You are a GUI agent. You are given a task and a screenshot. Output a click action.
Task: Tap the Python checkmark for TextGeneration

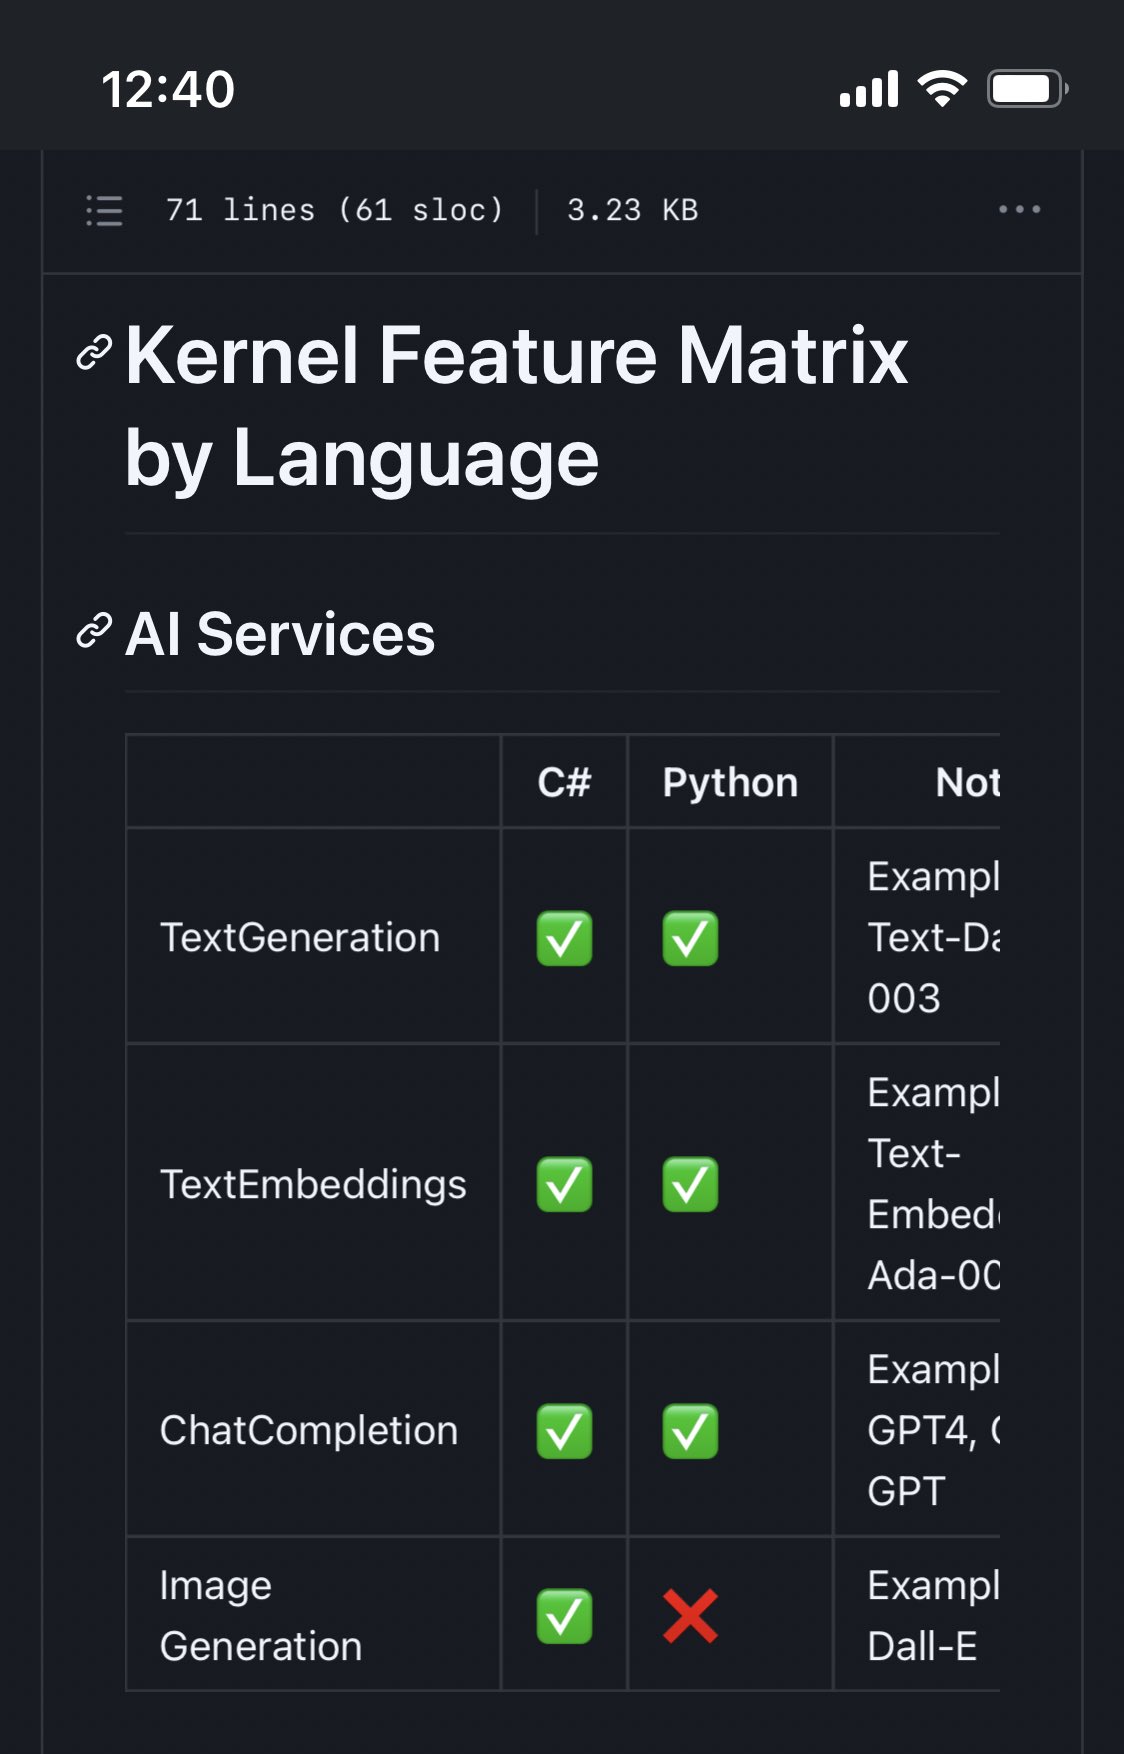point(690,938)
